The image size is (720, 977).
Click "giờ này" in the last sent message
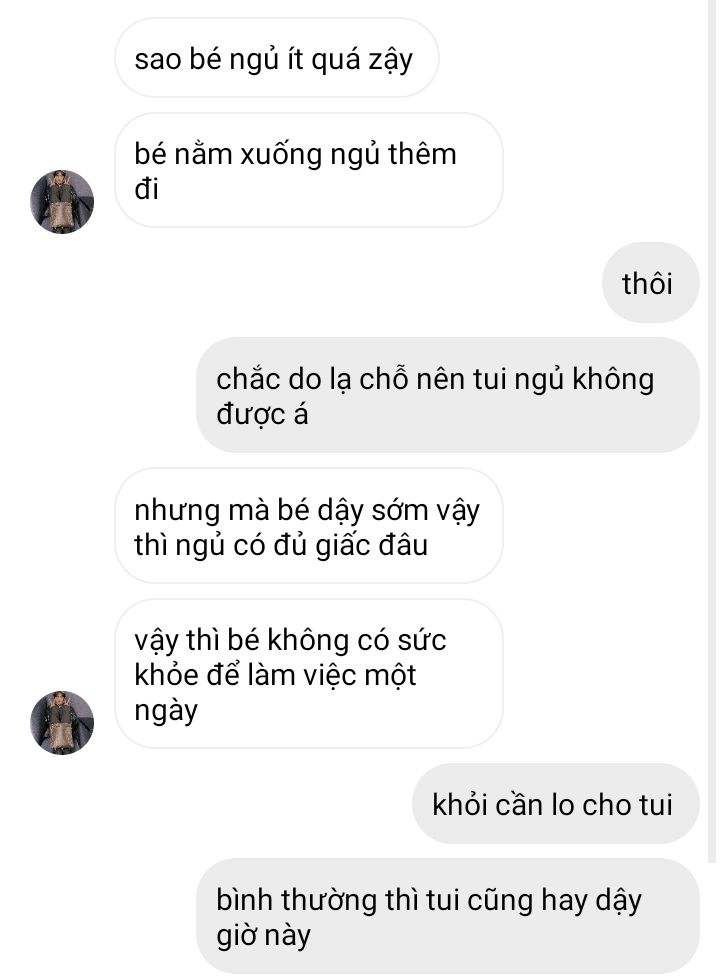pyautogui.click(x=263, y=935)
